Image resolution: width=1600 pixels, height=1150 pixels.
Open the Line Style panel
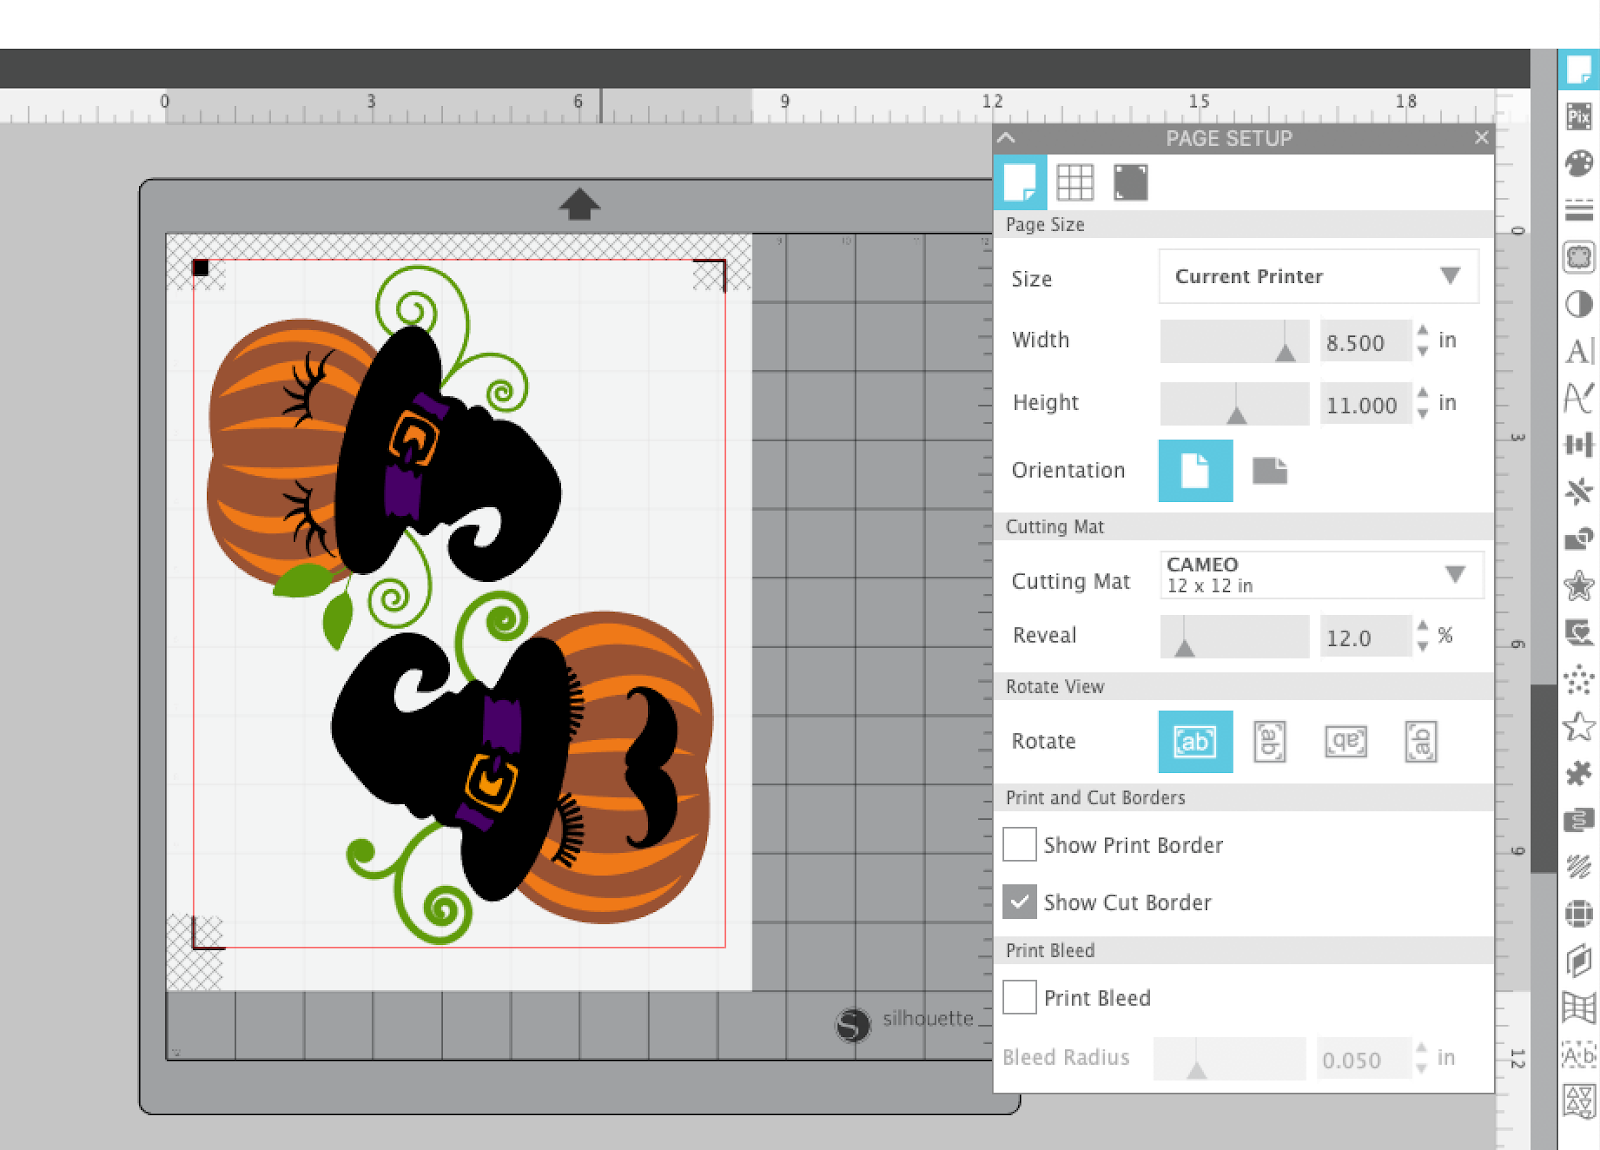click(x=1579, y=210)
